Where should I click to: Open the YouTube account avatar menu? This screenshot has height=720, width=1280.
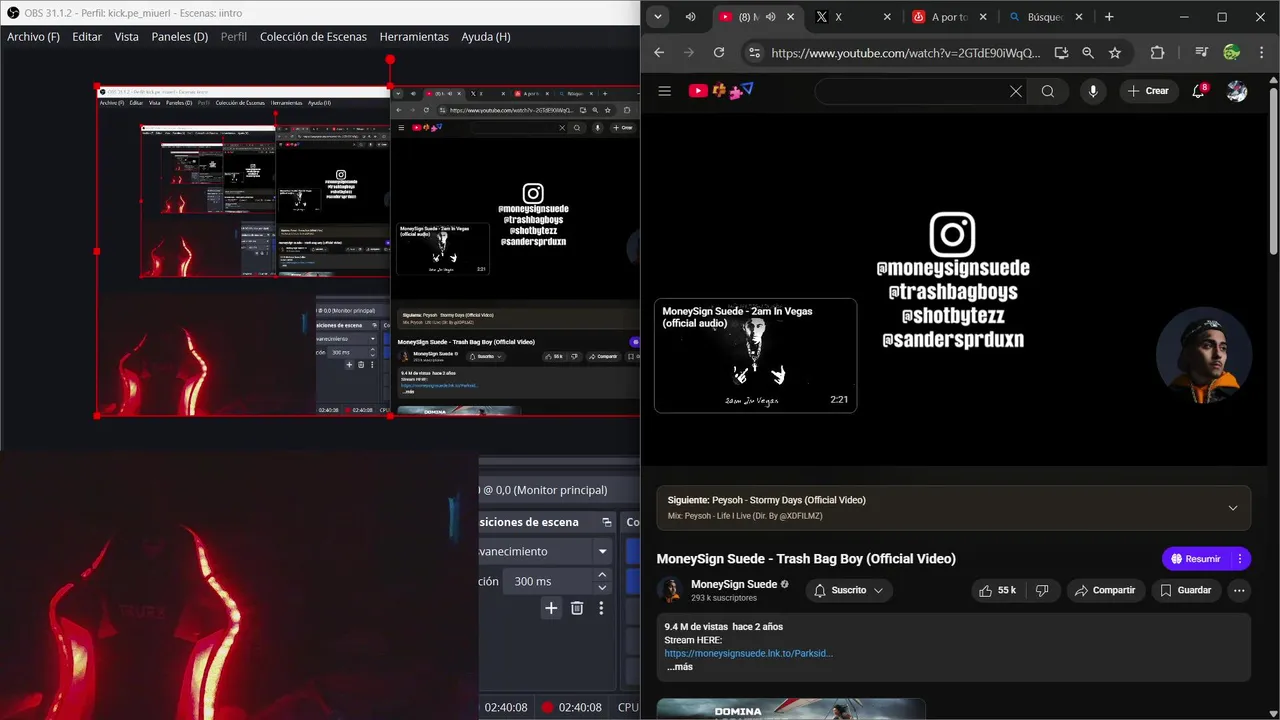point(1237,91)
